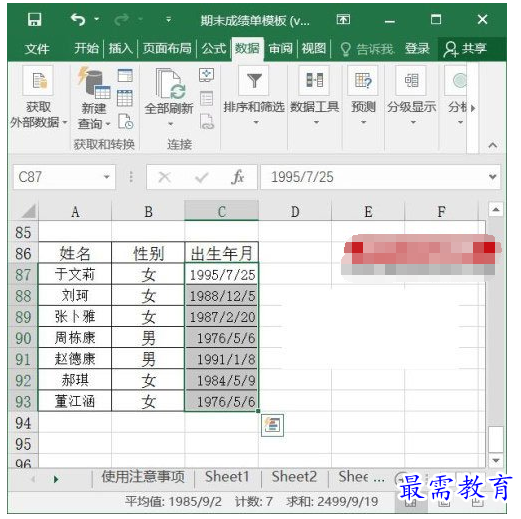Click the 登录 sign-in link
This screenshot has height=519, width=521.
(417, 49)
